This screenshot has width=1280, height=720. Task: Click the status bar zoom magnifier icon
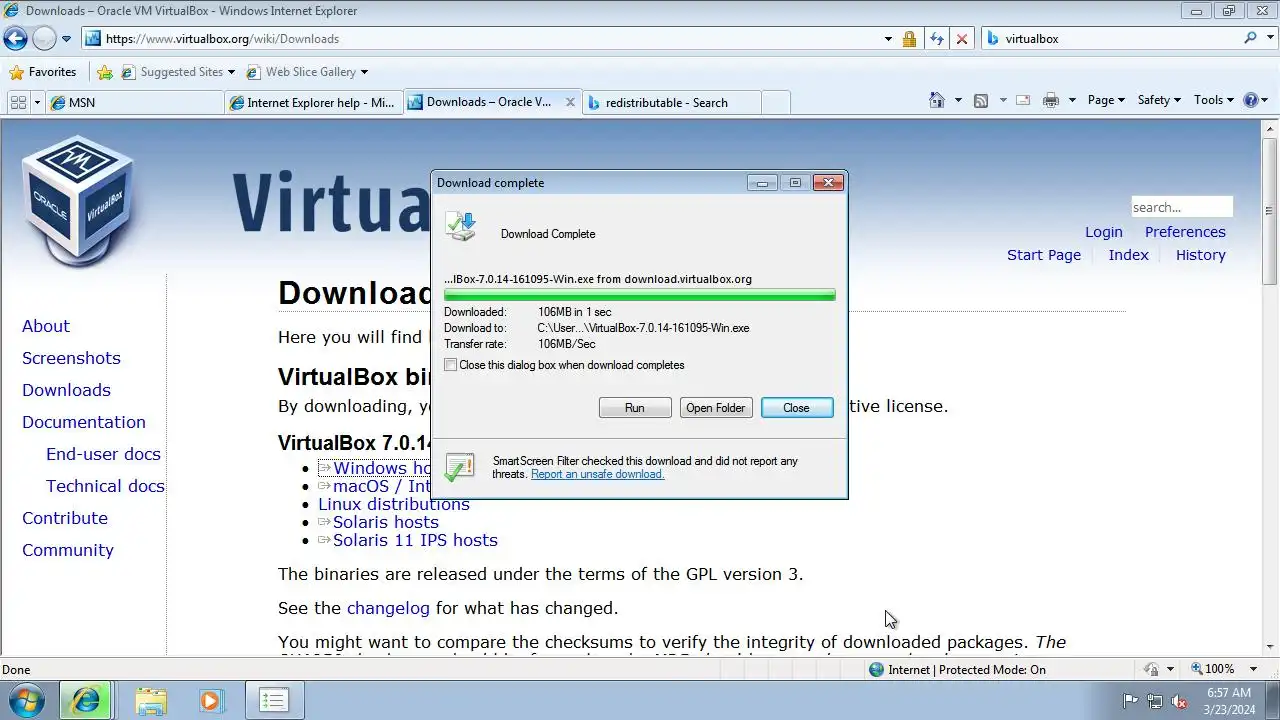click(x=1196, y=669)
